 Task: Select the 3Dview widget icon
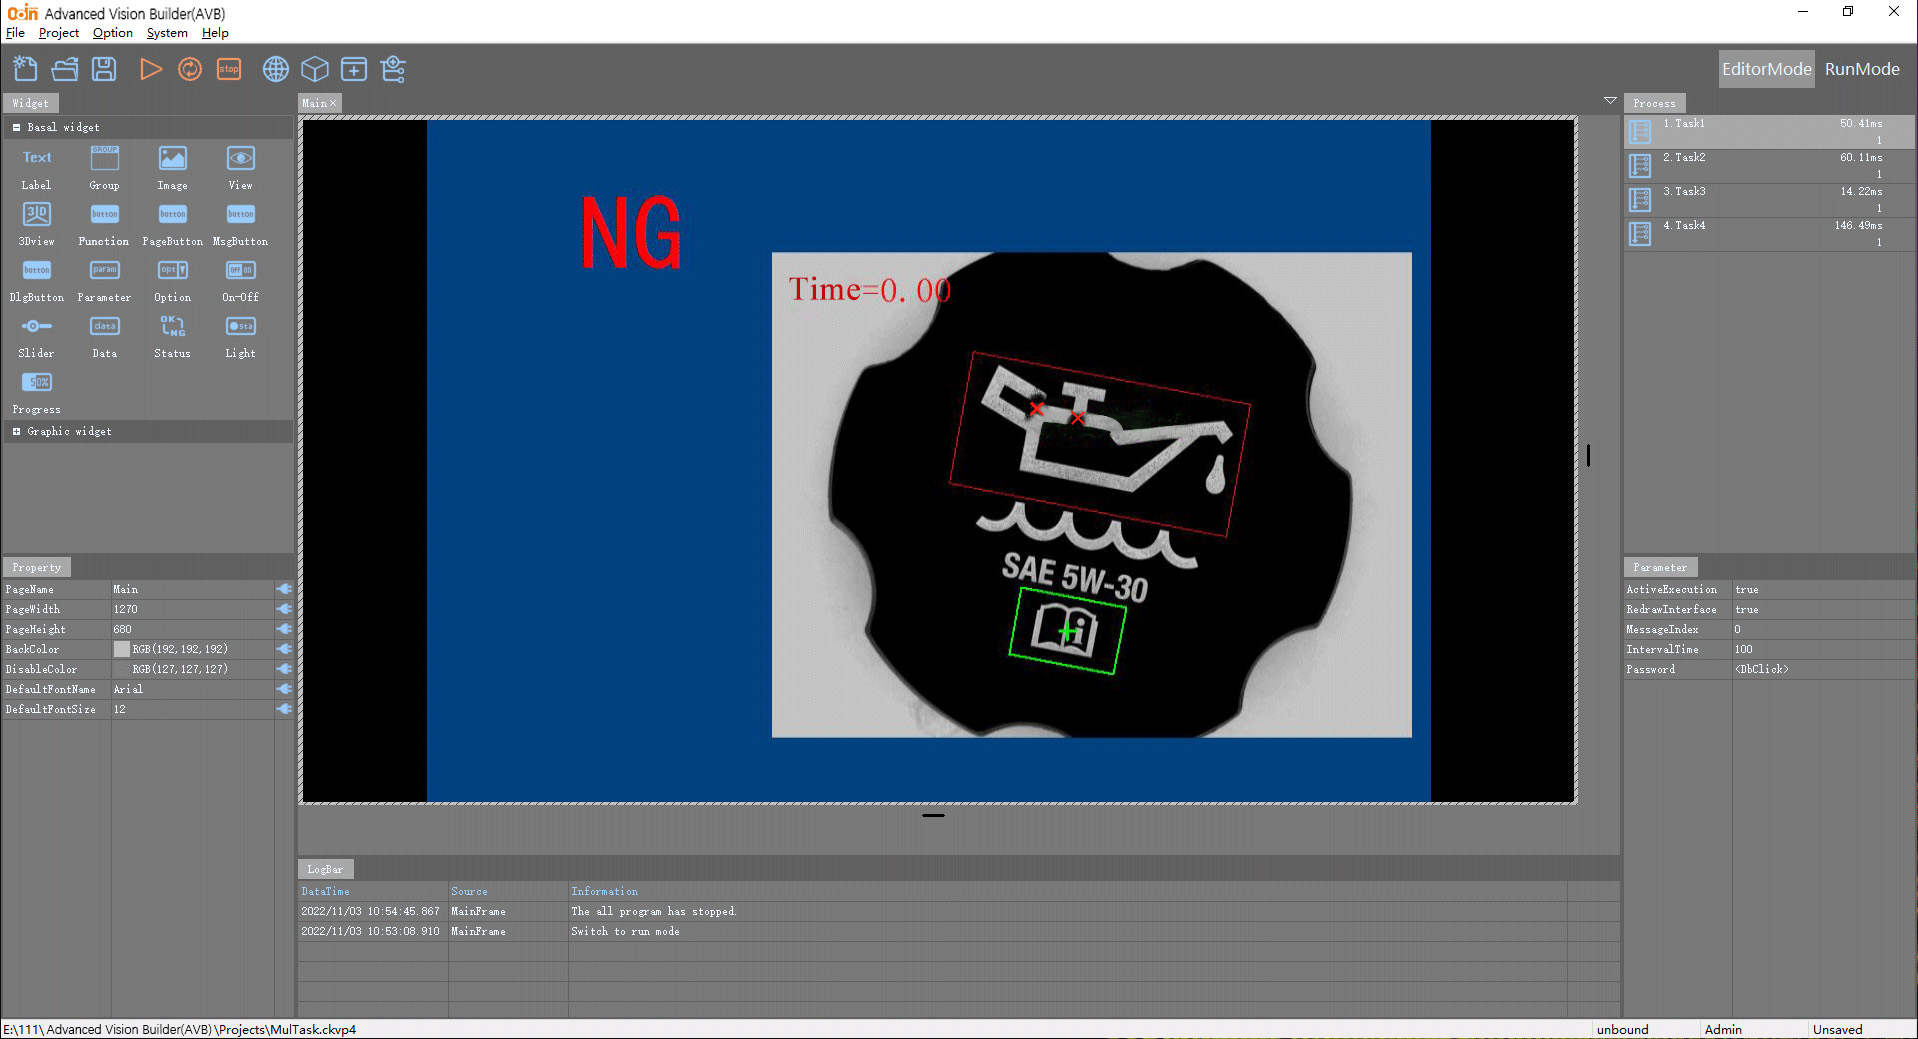tap(37, 215)
